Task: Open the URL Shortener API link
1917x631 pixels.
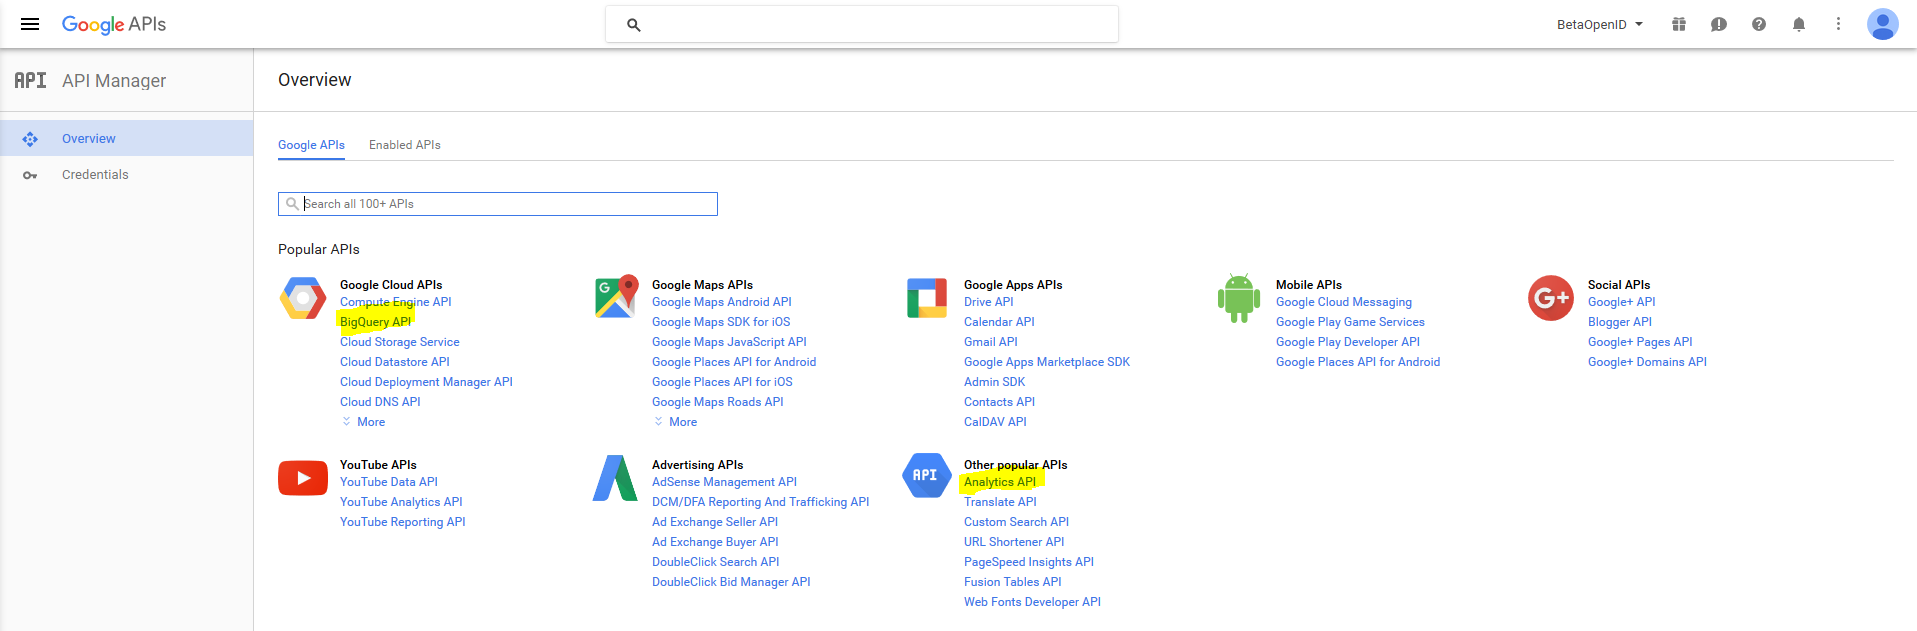Action: (x=1014, y=542)
